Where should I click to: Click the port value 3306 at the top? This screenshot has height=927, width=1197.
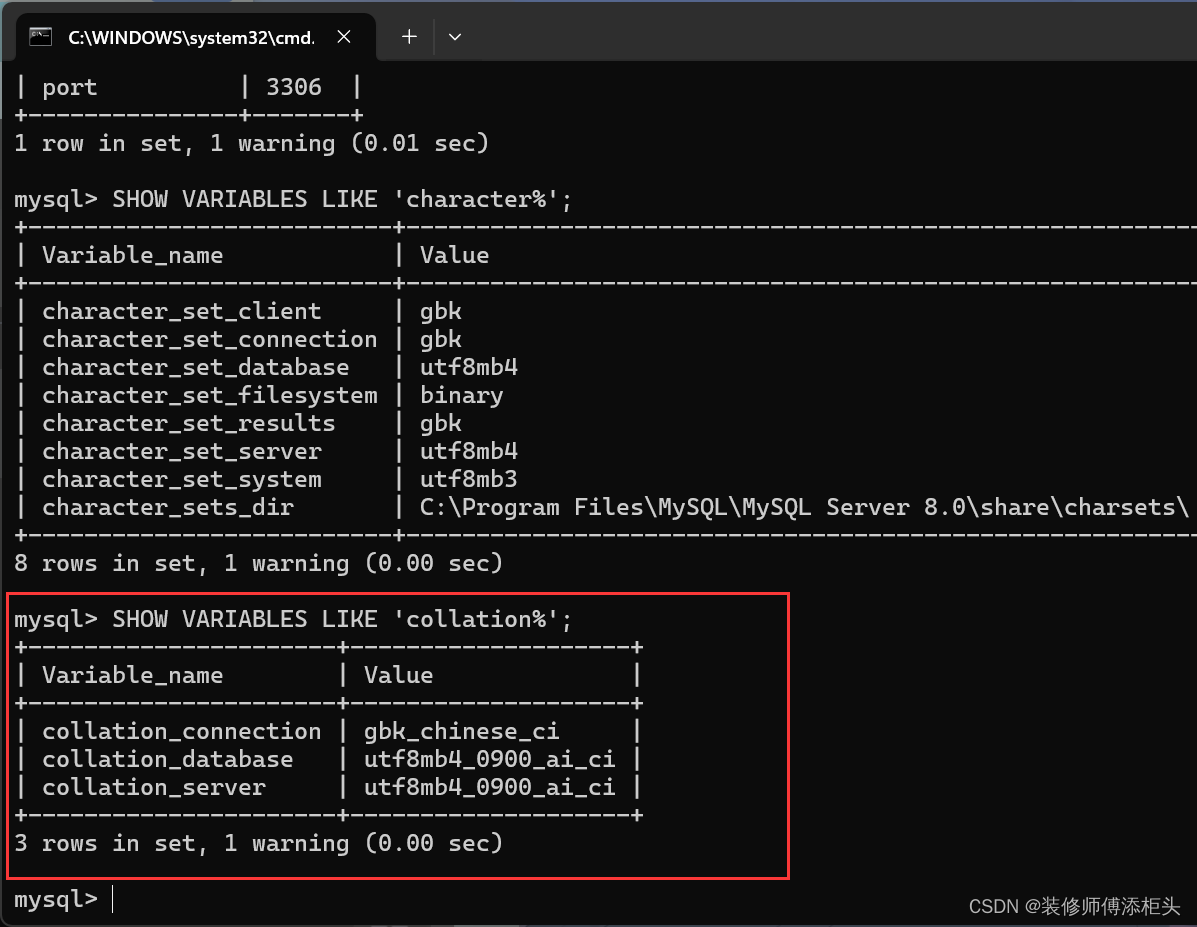(294, 87)
